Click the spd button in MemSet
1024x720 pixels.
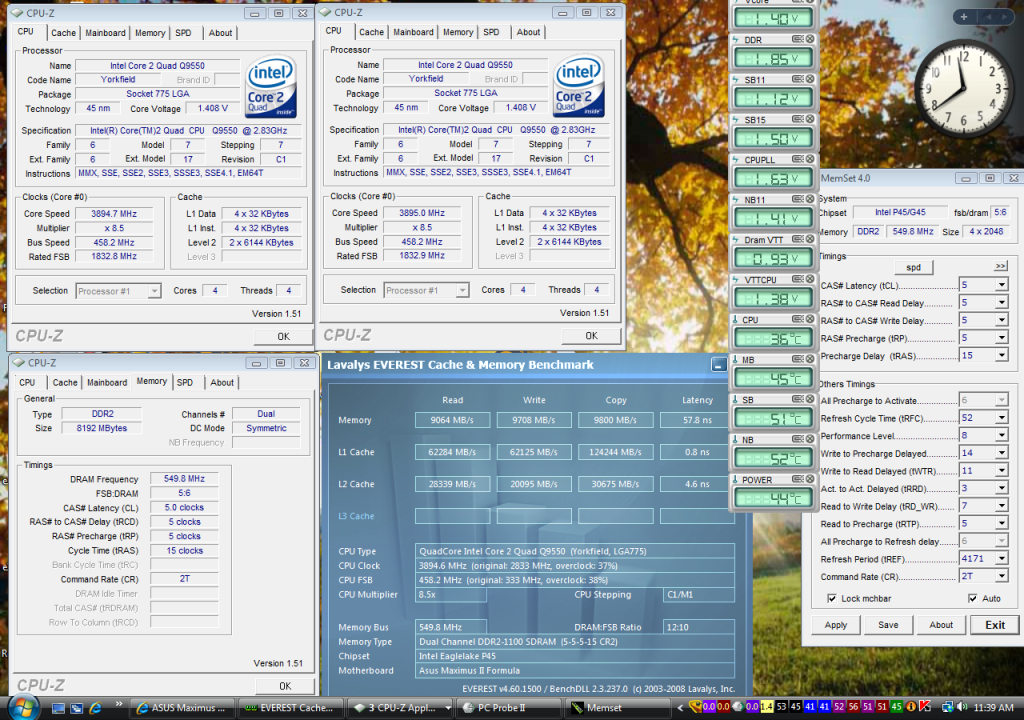tap(914, 267)
